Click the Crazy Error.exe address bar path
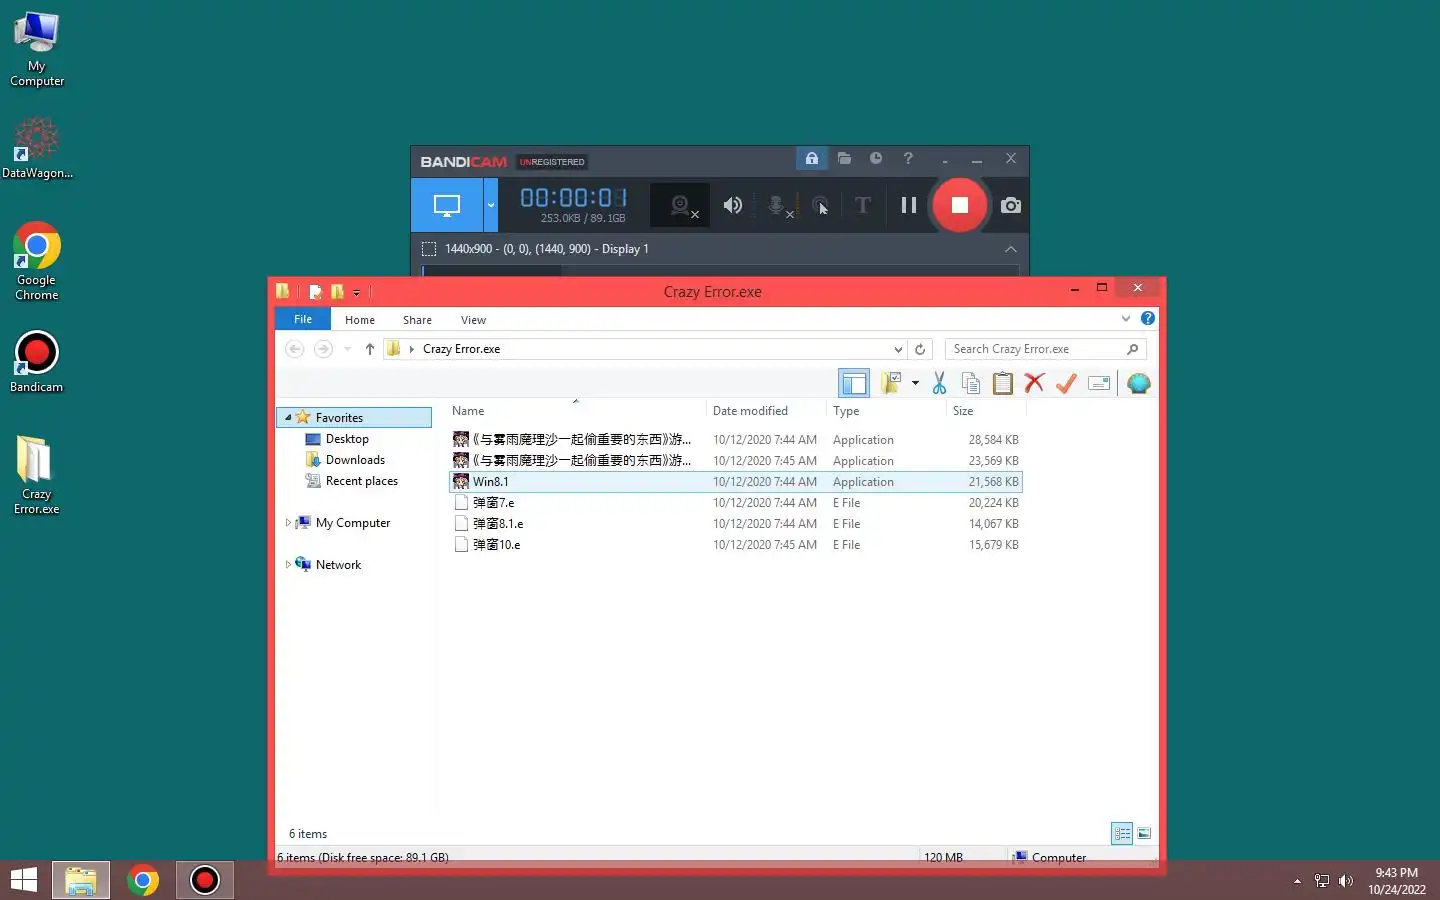 pyautogui.click(x=461, y=349)
